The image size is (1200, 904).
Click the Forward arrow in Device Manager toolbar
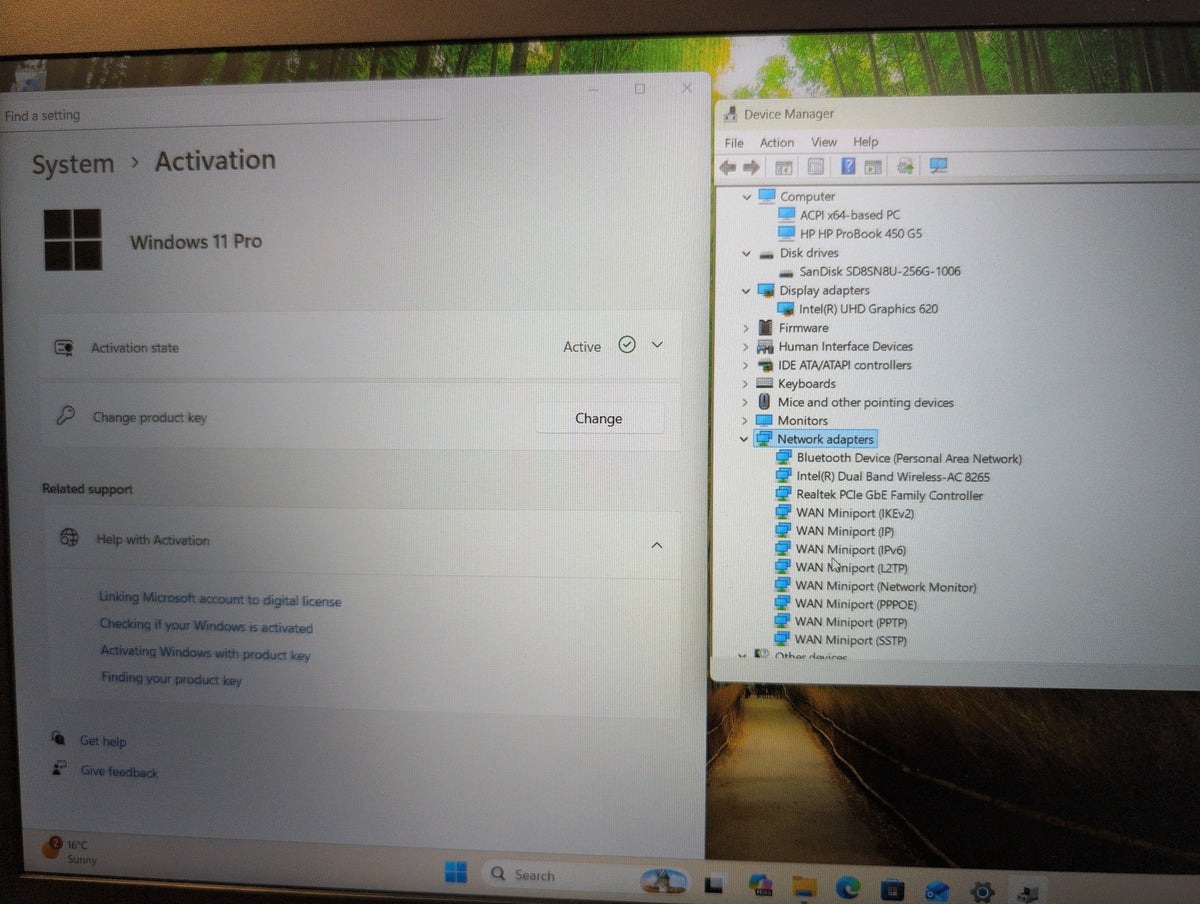(x=750, y=167)
